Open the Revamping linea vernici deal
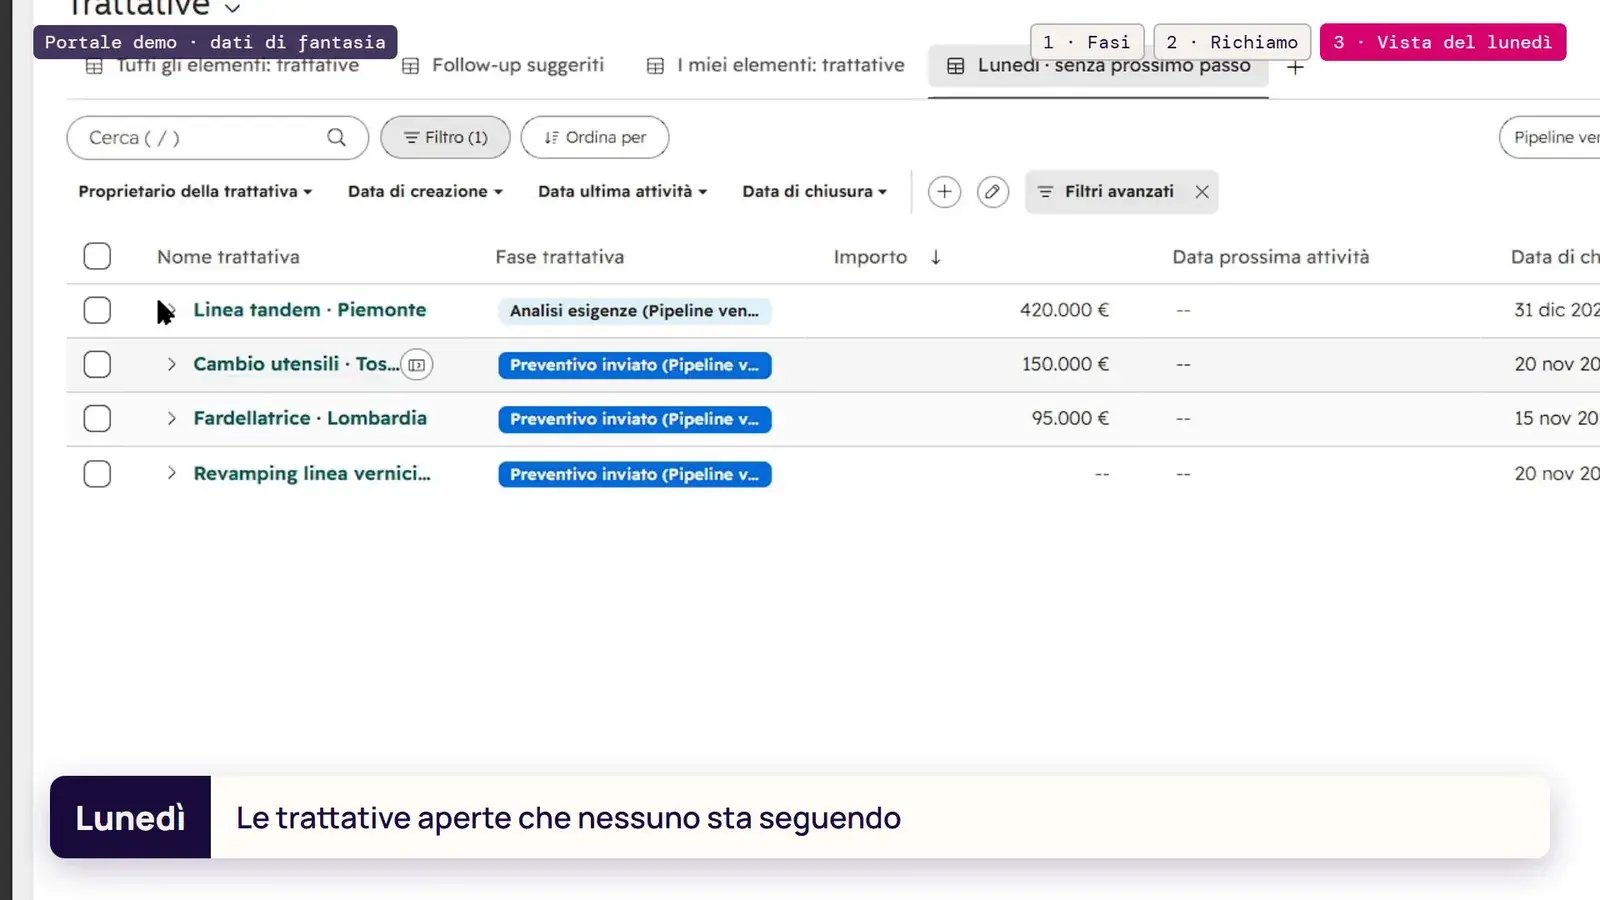The image size is (1600, 900). [x=312, y=473]
